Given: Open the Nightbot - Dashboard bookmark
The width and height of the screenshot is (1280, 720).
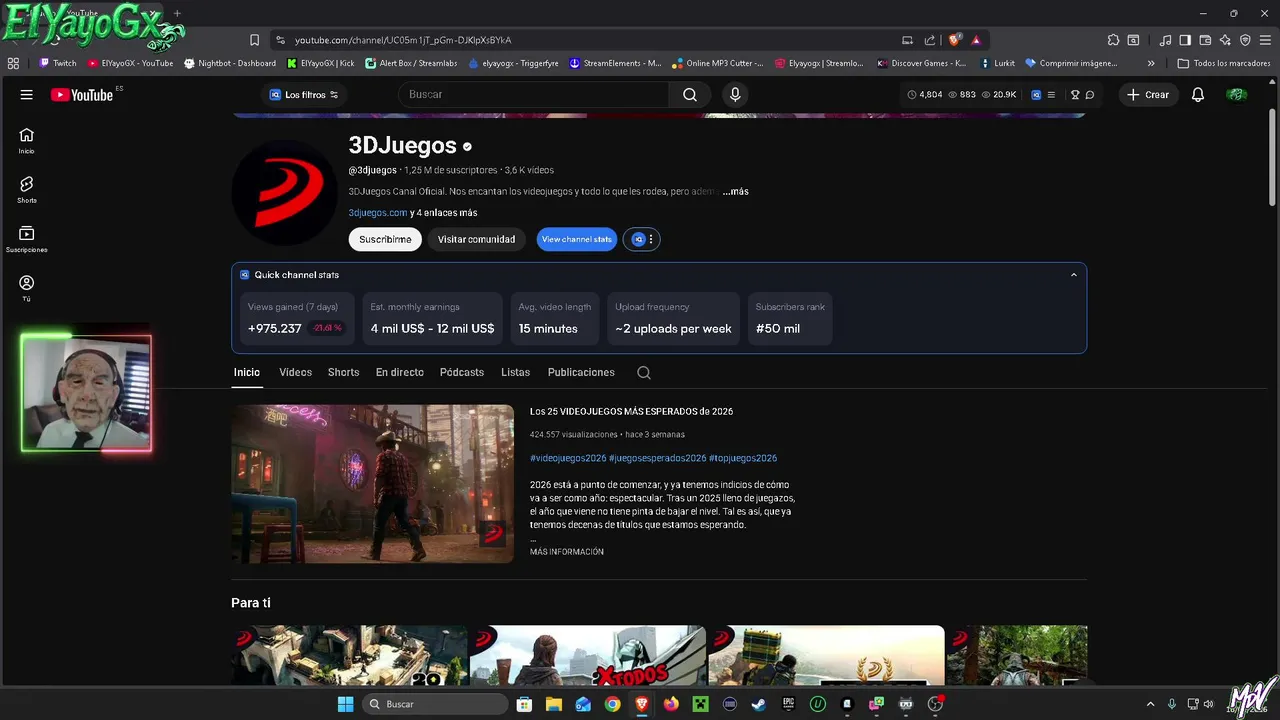Looking at the screenshot, I should click(229, 63).
